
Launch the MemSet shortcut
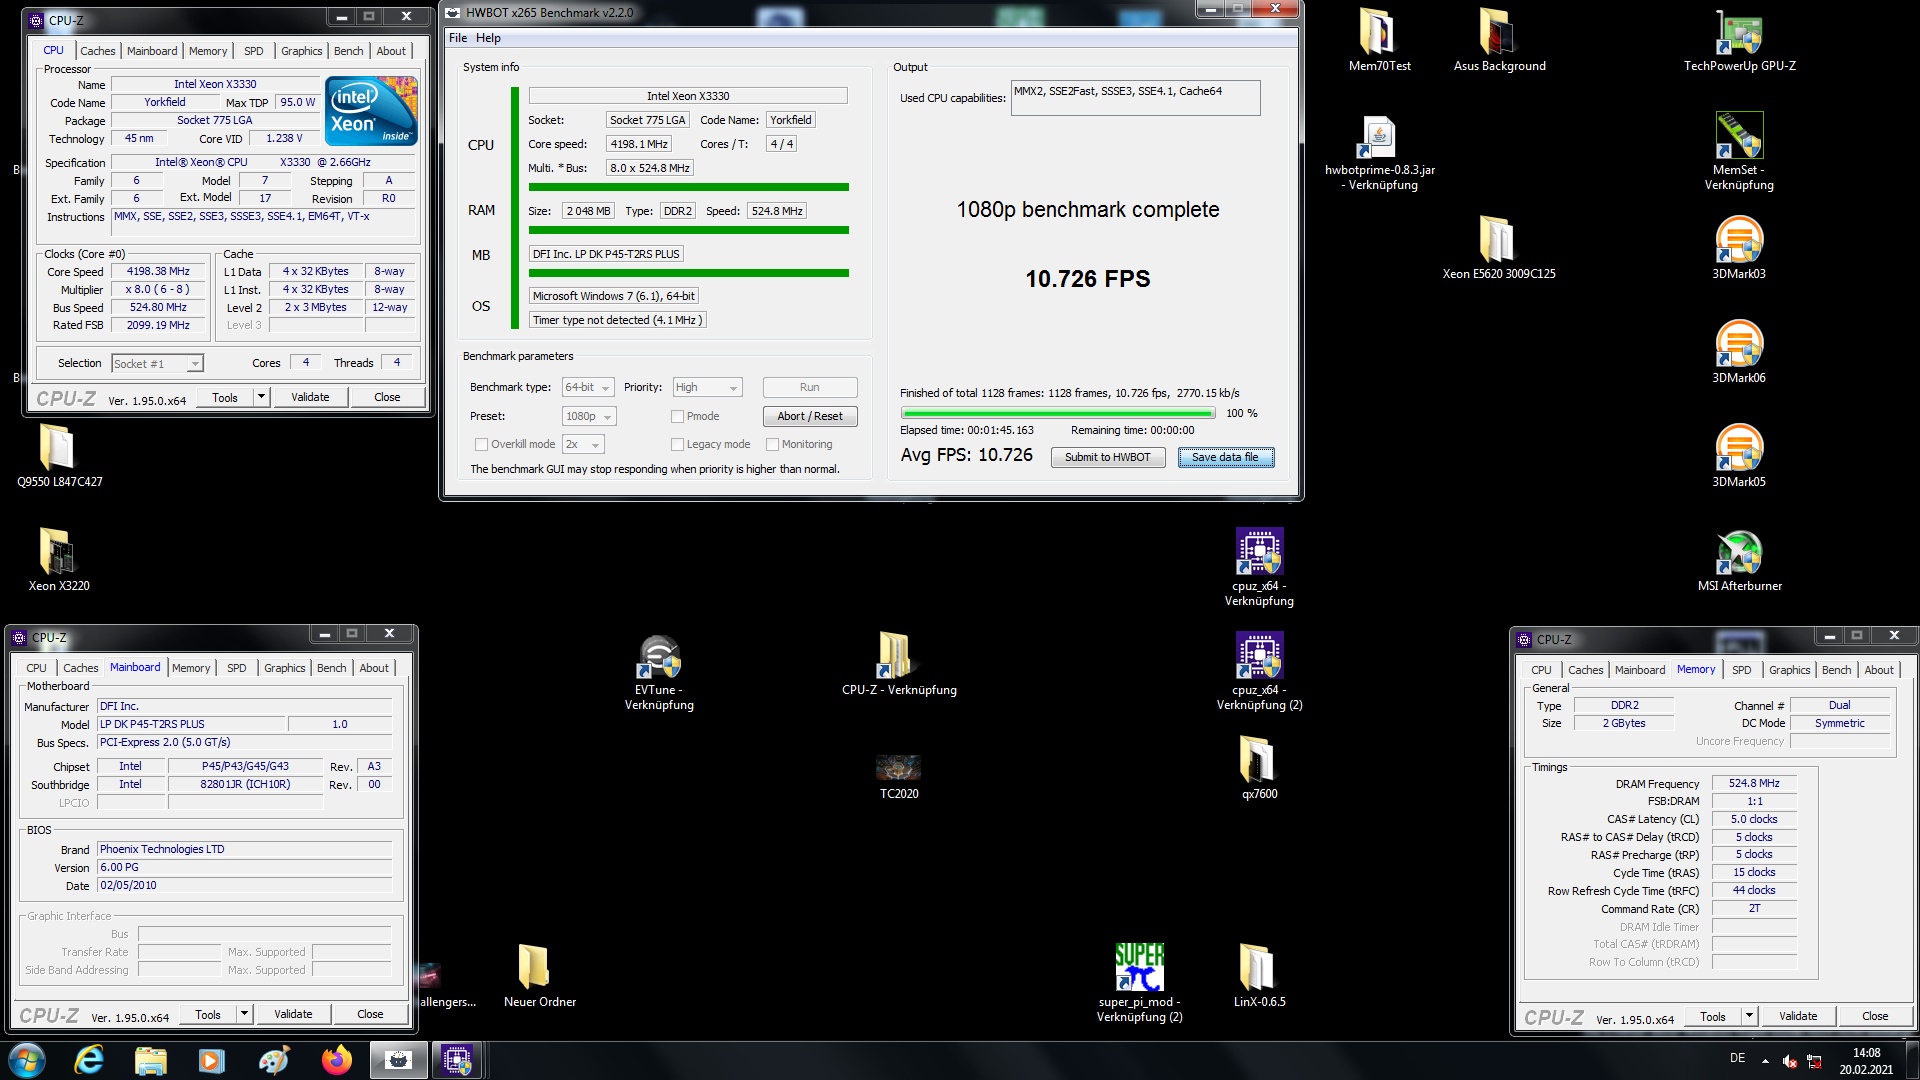(x=1739, y=152)
